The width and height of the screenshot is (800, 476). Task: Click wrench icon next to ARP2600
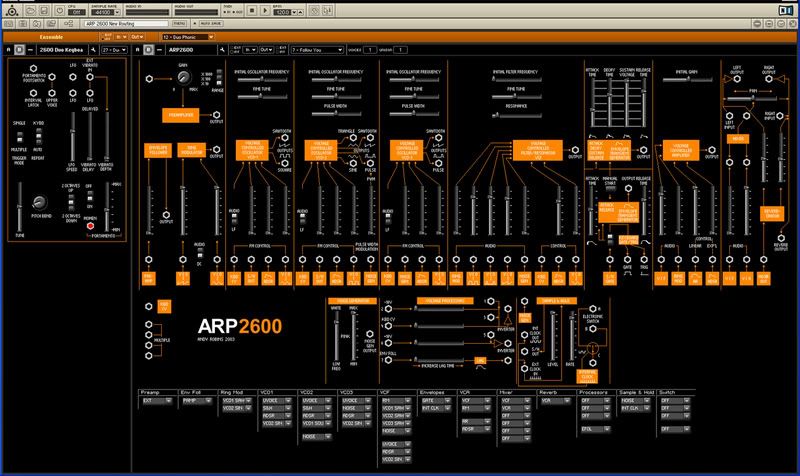point(222,50)
